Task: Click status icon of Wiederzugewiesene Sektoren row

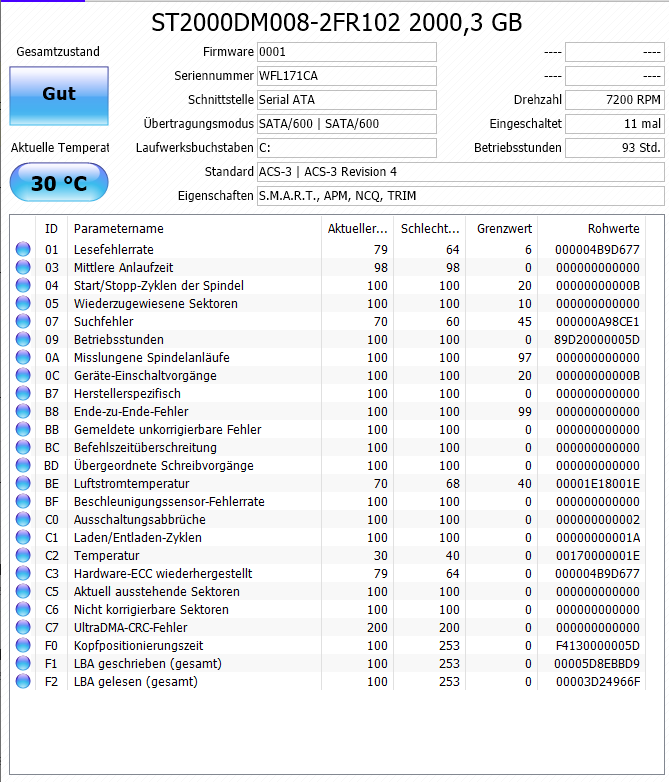Action: click(23, 303)
